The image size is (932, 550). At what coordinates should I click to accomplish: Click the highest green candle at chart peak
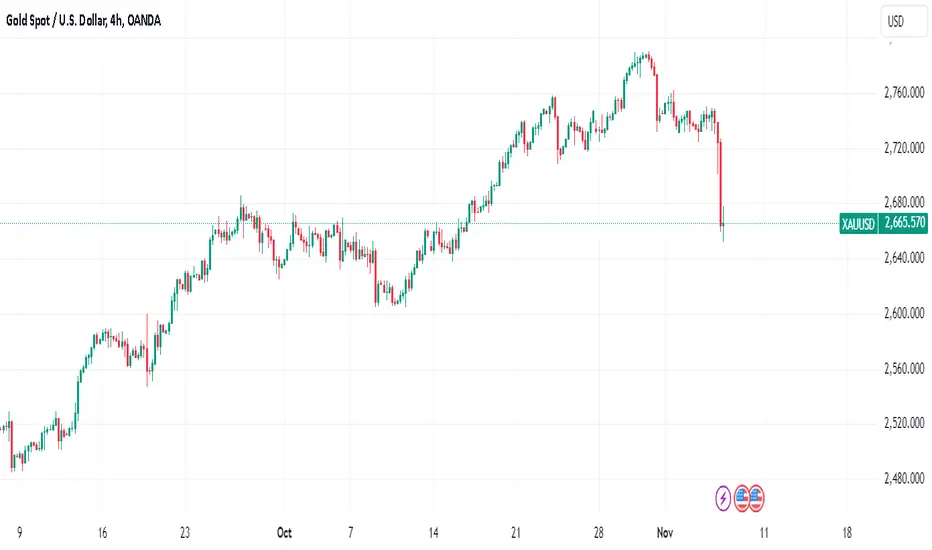(644, 55)
